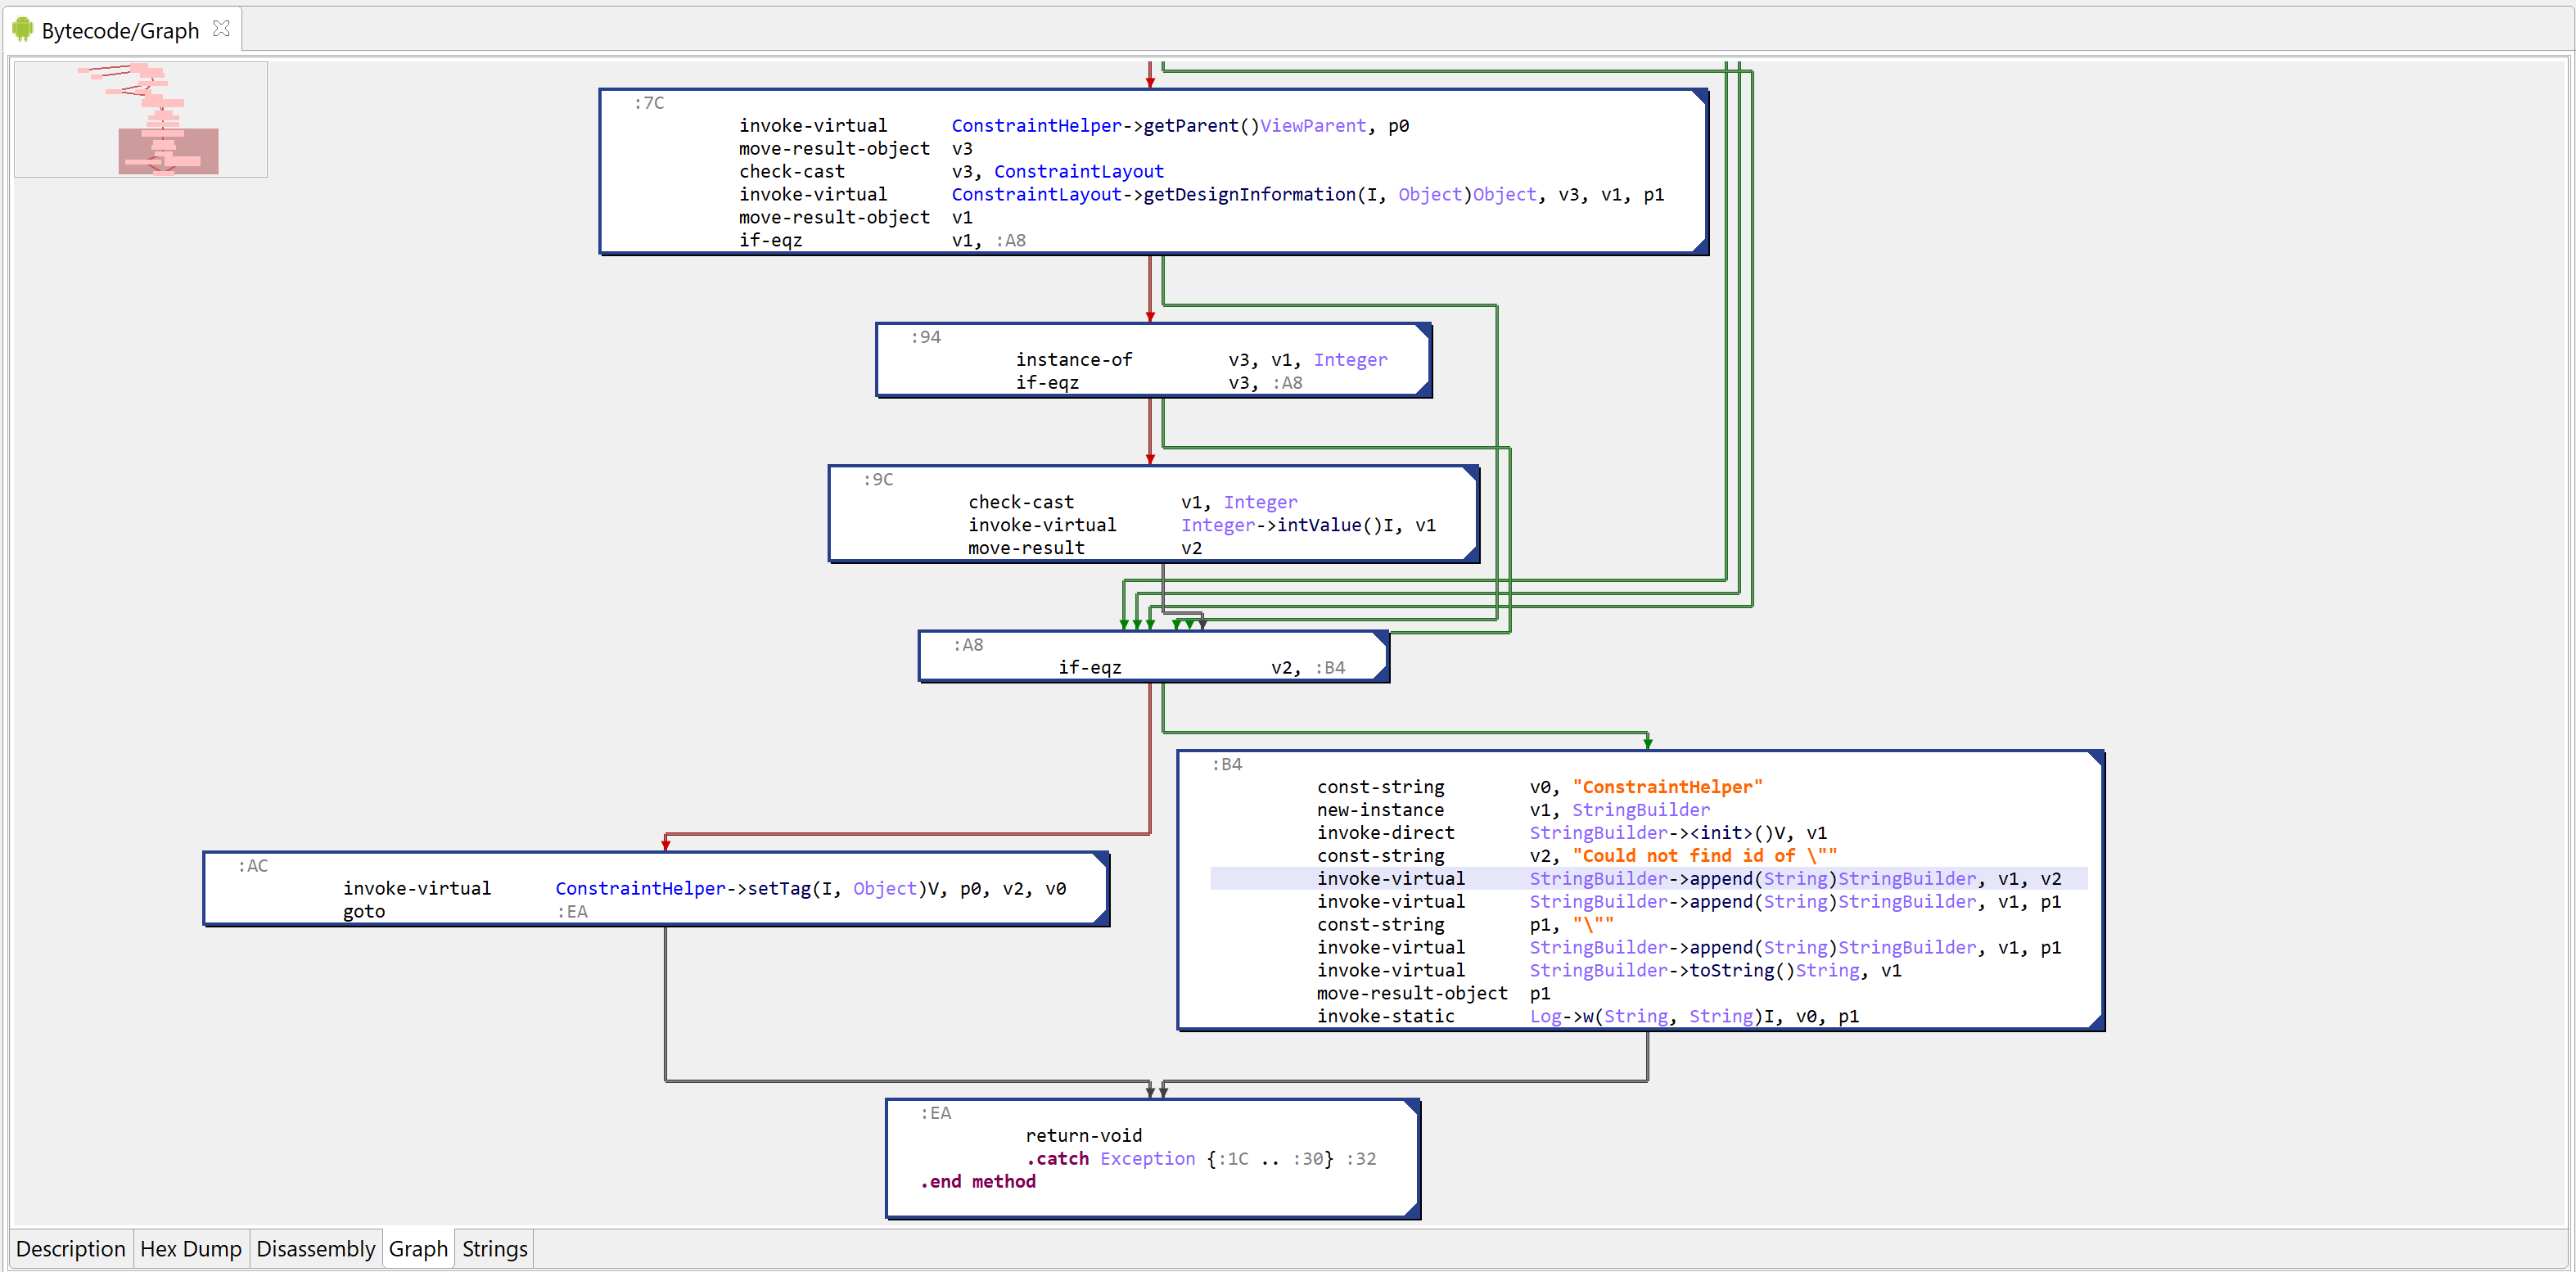Click the check-cast ConstraintLayout type
Viewport: 2576px width, 1272px height.
(1079, 172)
